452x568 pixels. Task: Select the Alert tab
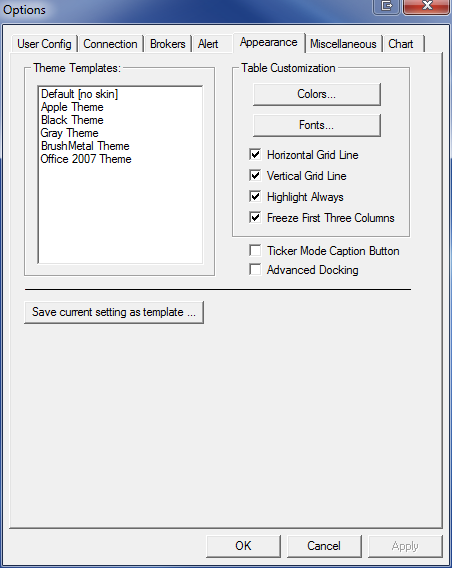pyautogui.click(x=208, y=44)
